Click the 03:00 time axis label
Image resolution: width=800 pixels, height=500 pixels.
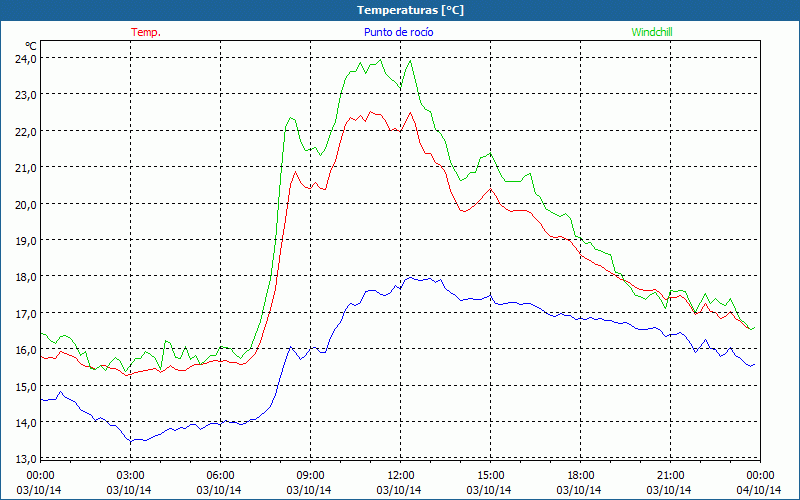tap(130, 476)
